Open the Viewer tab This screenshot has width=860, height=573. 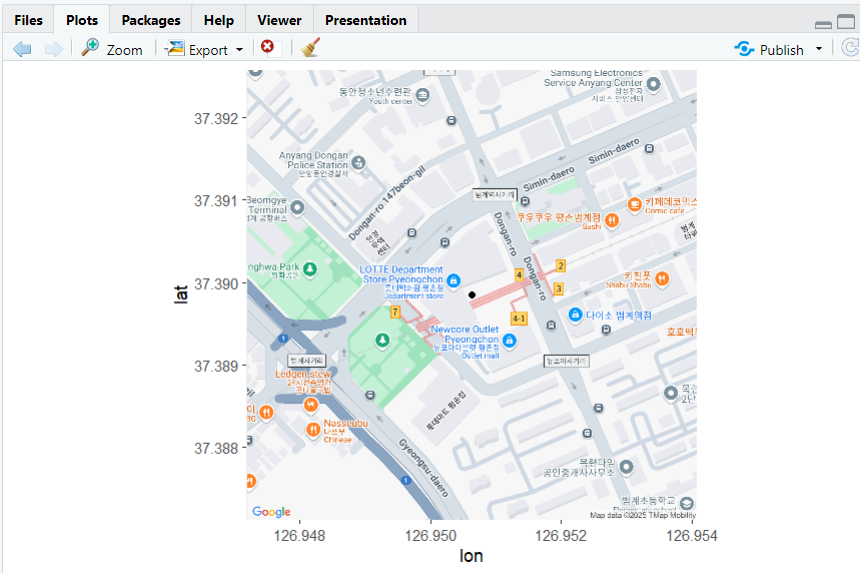(x=279, y=20)
